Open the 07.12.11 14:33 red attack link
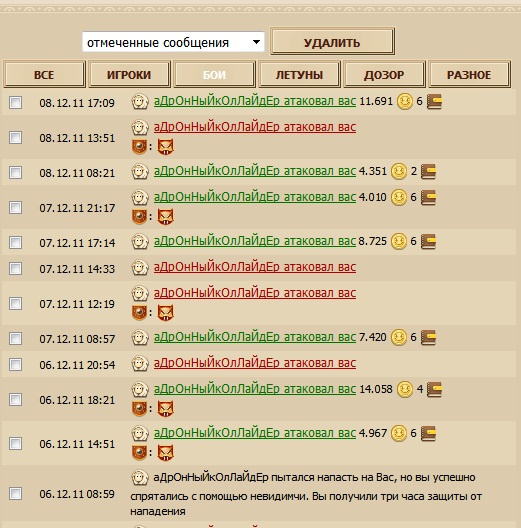The height and width of the screenshot is (528, 521). [255, 267]
